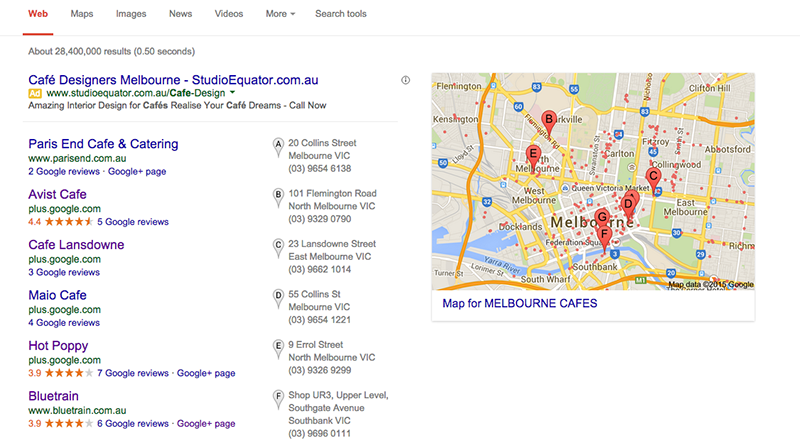Click the www.studioequator.com.au/Cafe-Design URL
The height and width of the screenshot is (448, 800).
[x=136, y=93]
